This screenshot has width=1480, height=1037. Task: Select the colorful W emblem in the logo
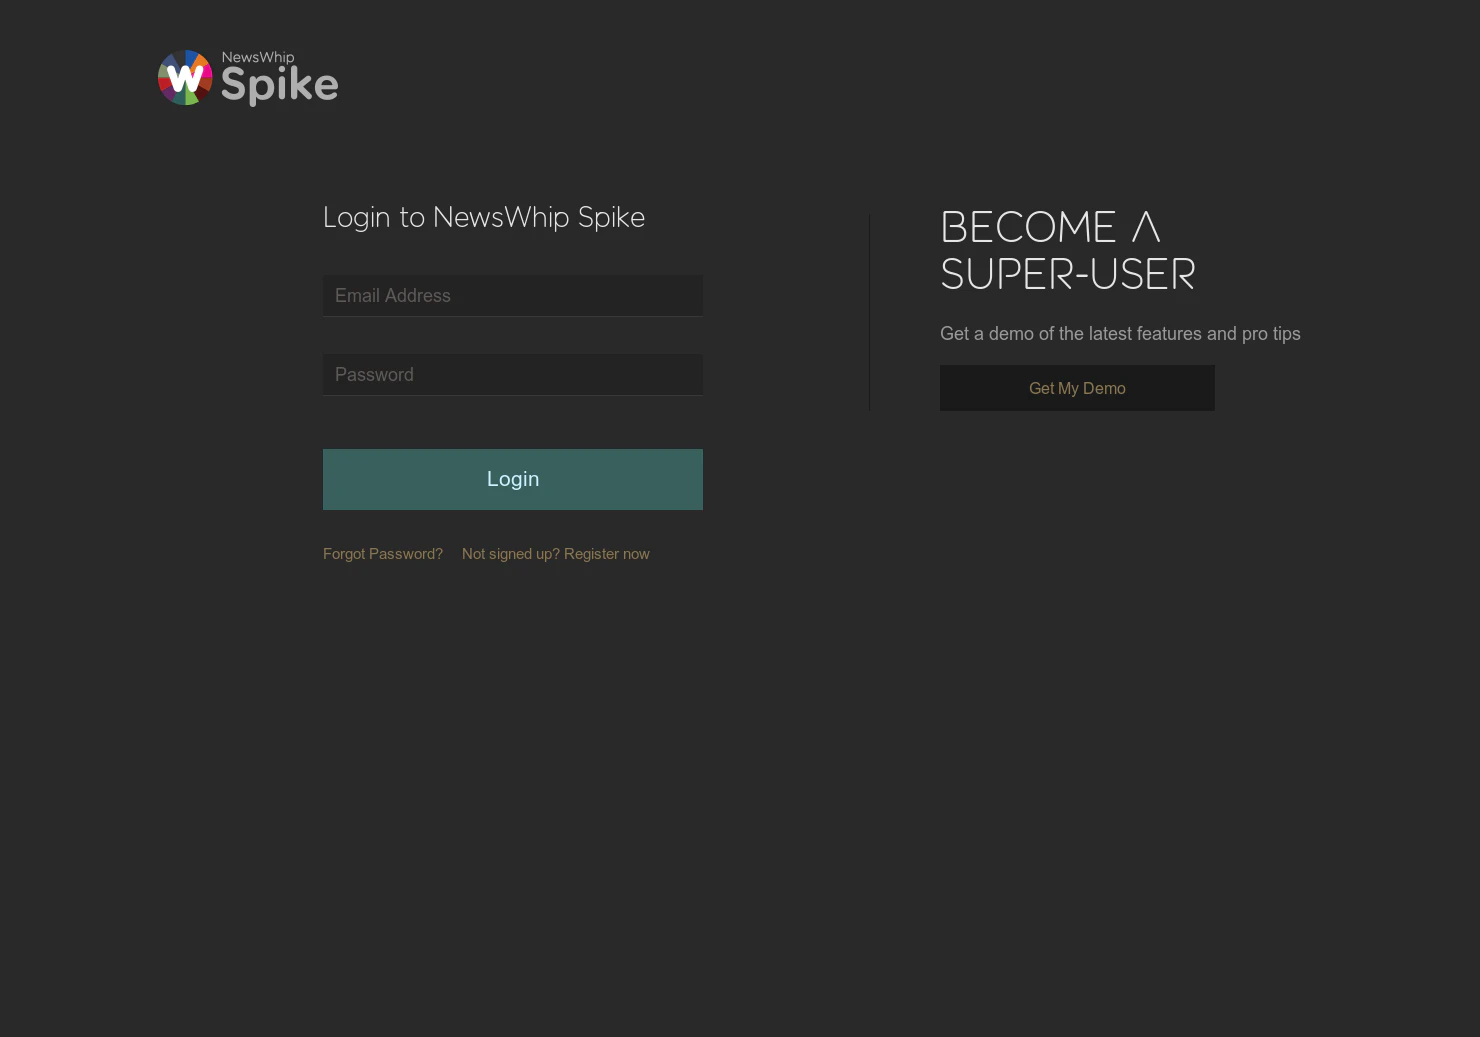(x=185, y=77)
